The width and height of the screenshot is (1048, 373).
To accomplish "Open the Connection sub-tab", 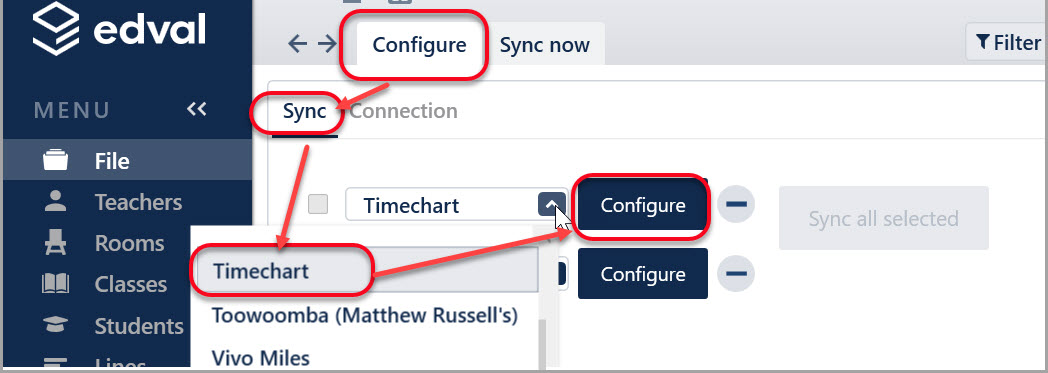I will [404, 111].
